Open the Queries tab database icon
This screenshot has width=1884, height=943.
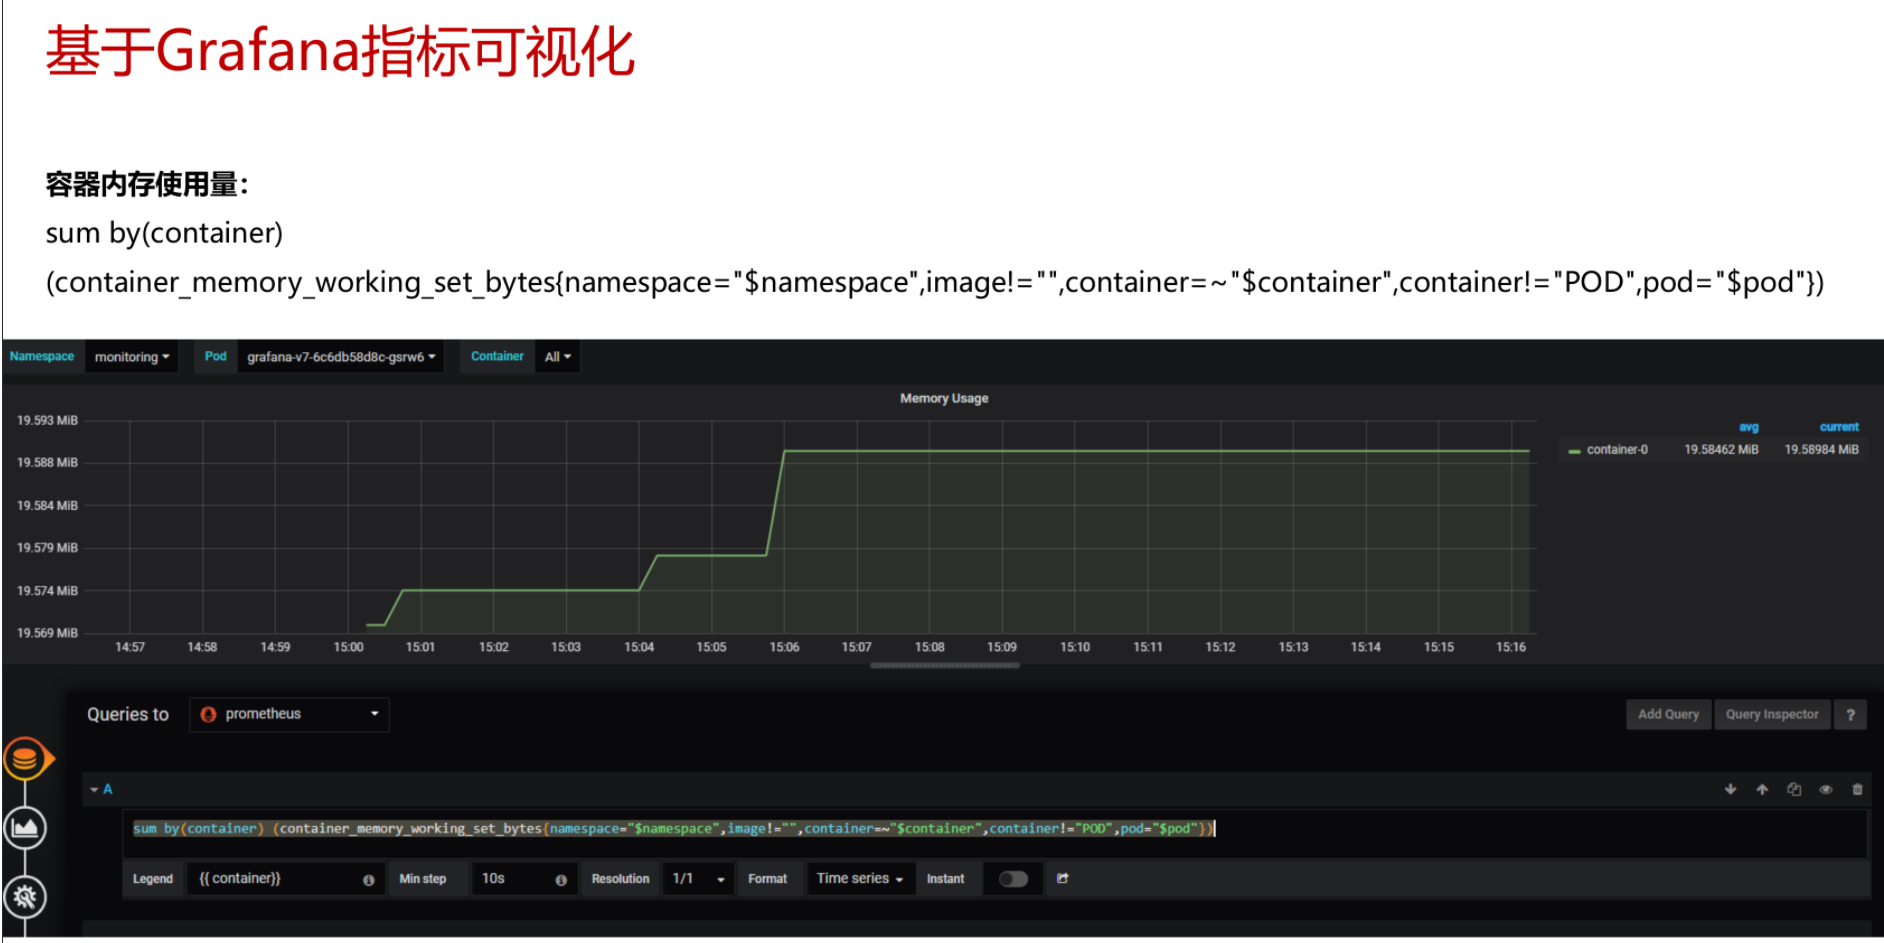pyautogui.click(x=26, y=759)
